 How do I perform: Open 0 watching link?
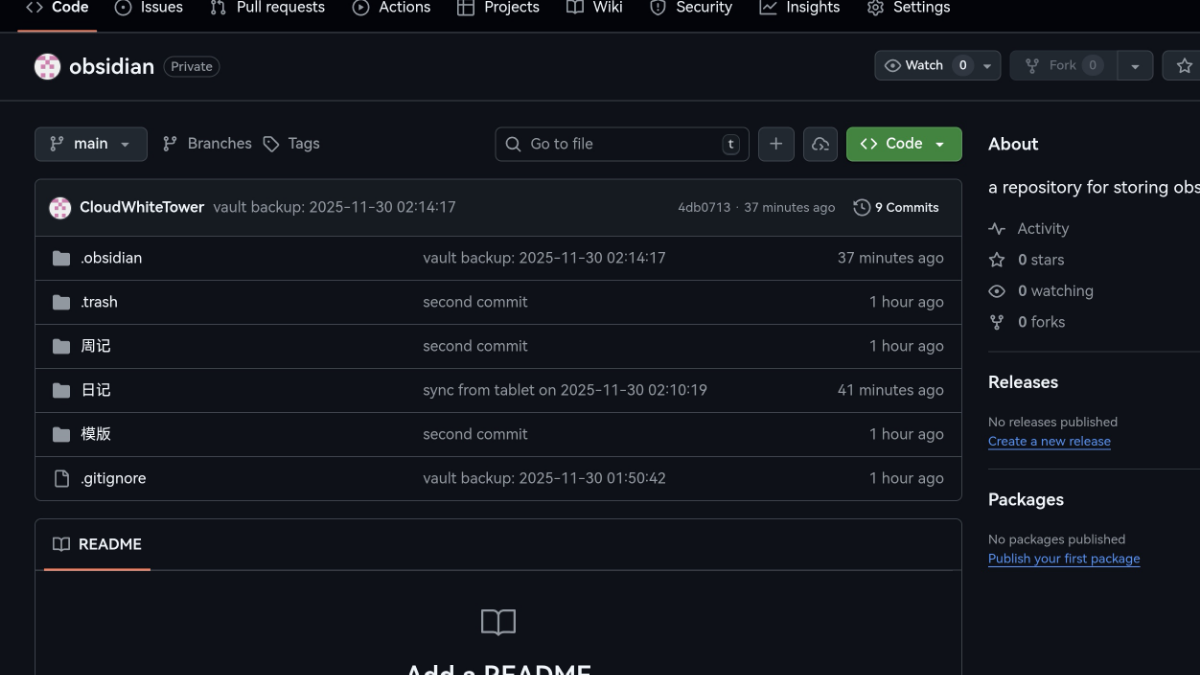pos(1041,291)
